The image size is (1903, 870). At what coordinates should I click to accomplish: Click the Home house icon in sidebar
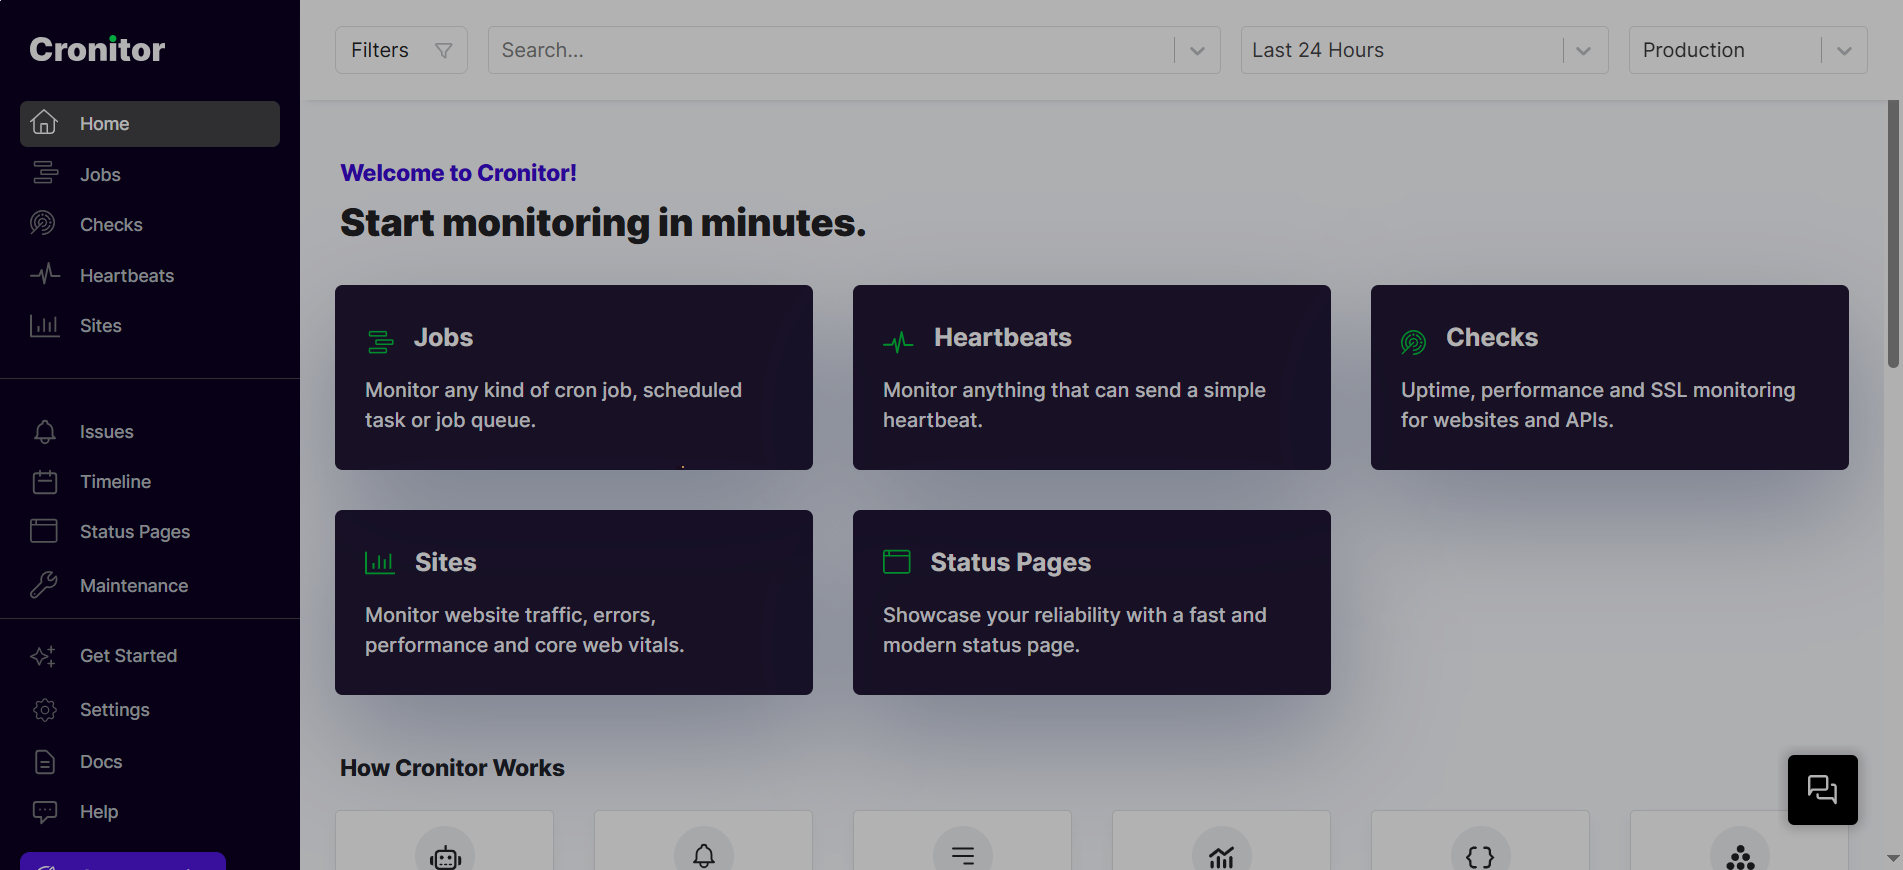coord(44,122)
